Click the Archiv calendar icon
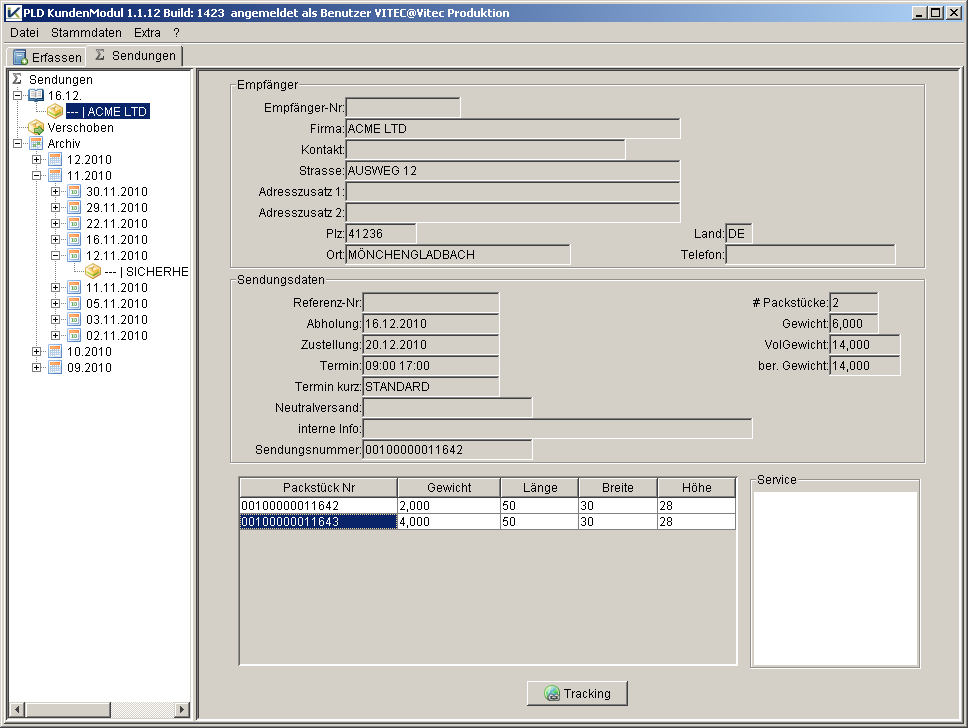This screenshot has height=728, width=968. coord(36,144)
